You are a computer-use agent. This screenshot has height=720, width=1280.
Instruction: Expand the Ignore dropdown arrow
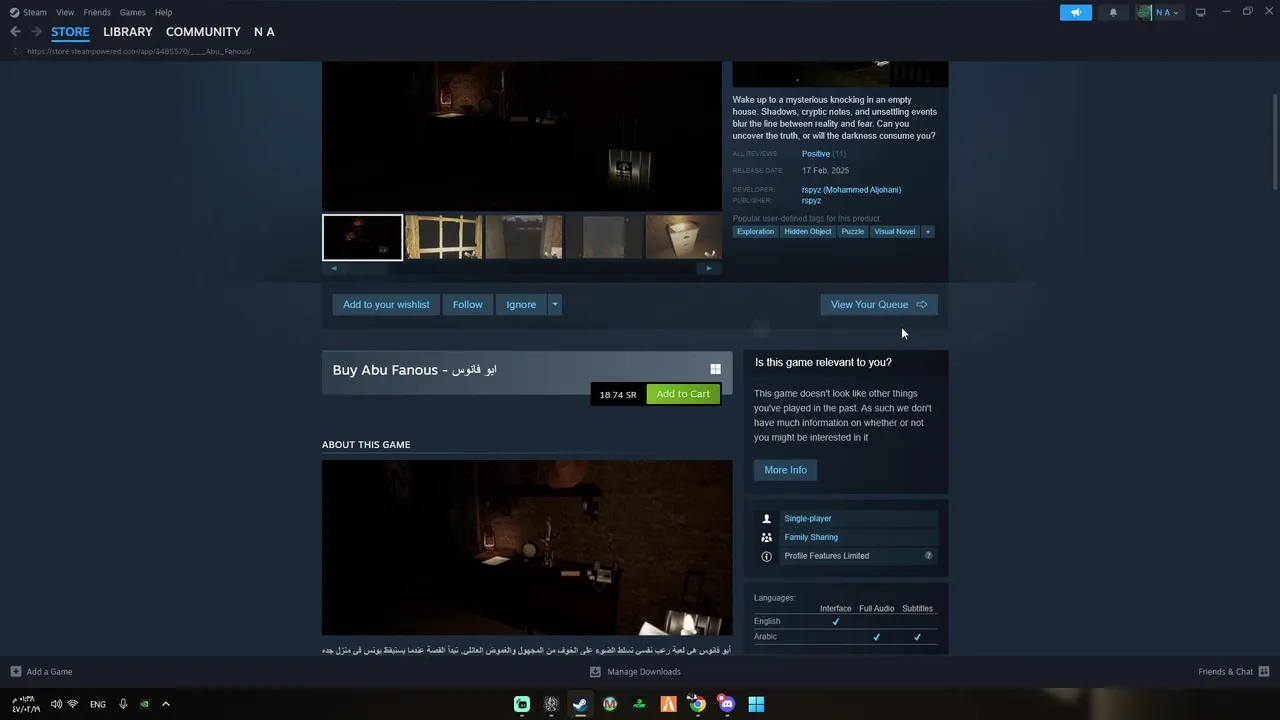[555, 304]
